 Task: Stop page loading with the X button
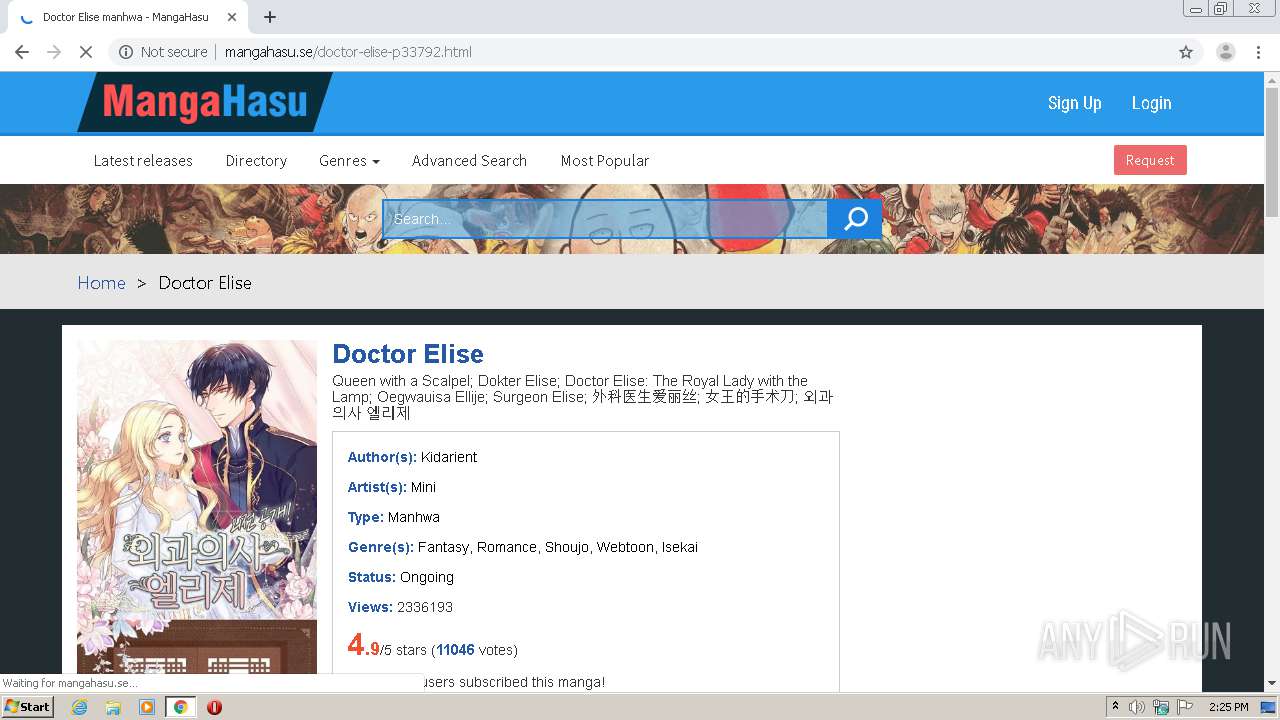coord(86,52)
